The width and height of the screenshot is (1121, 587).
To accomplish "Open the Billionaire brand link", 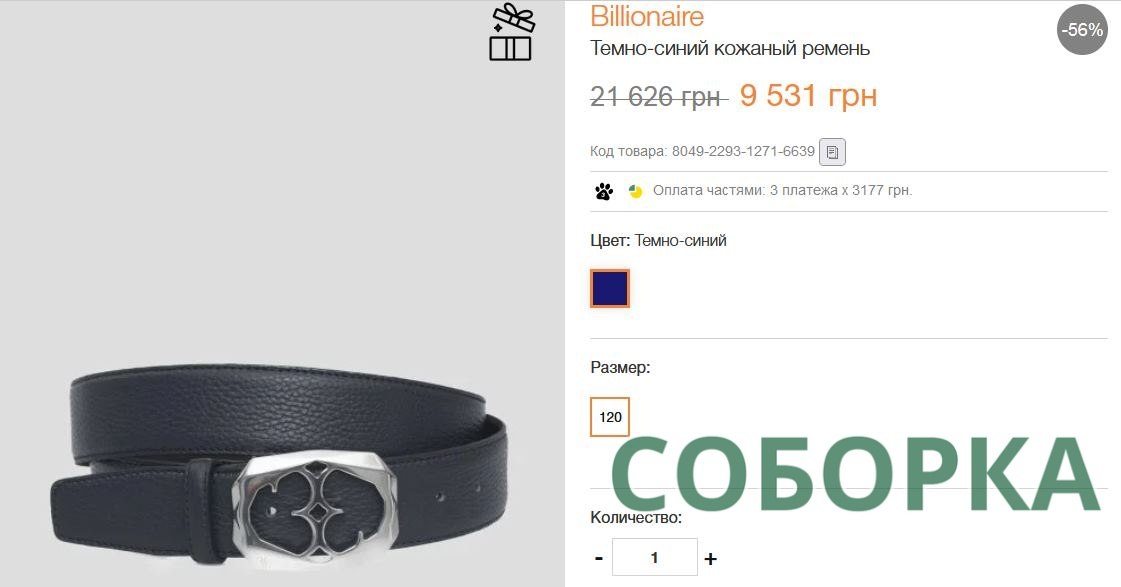I will point(646,16).
